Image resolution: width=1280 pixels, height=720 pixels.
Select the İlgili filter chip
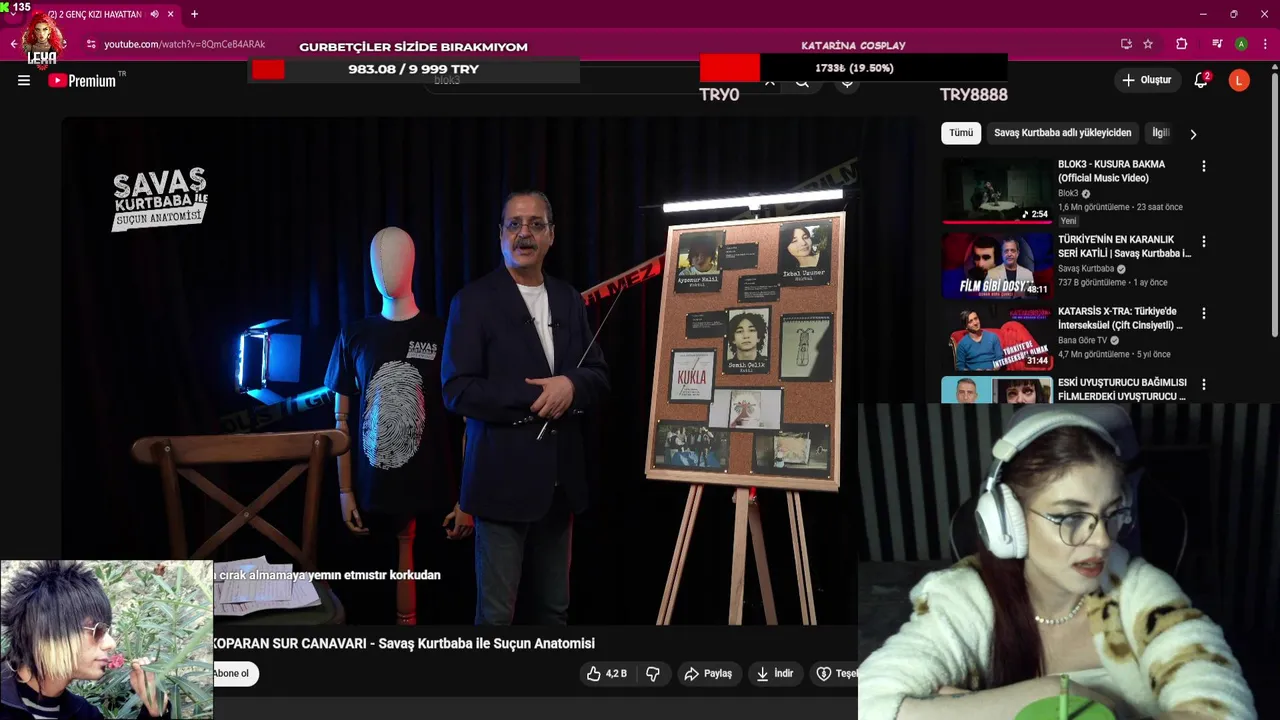point(1160,133)
